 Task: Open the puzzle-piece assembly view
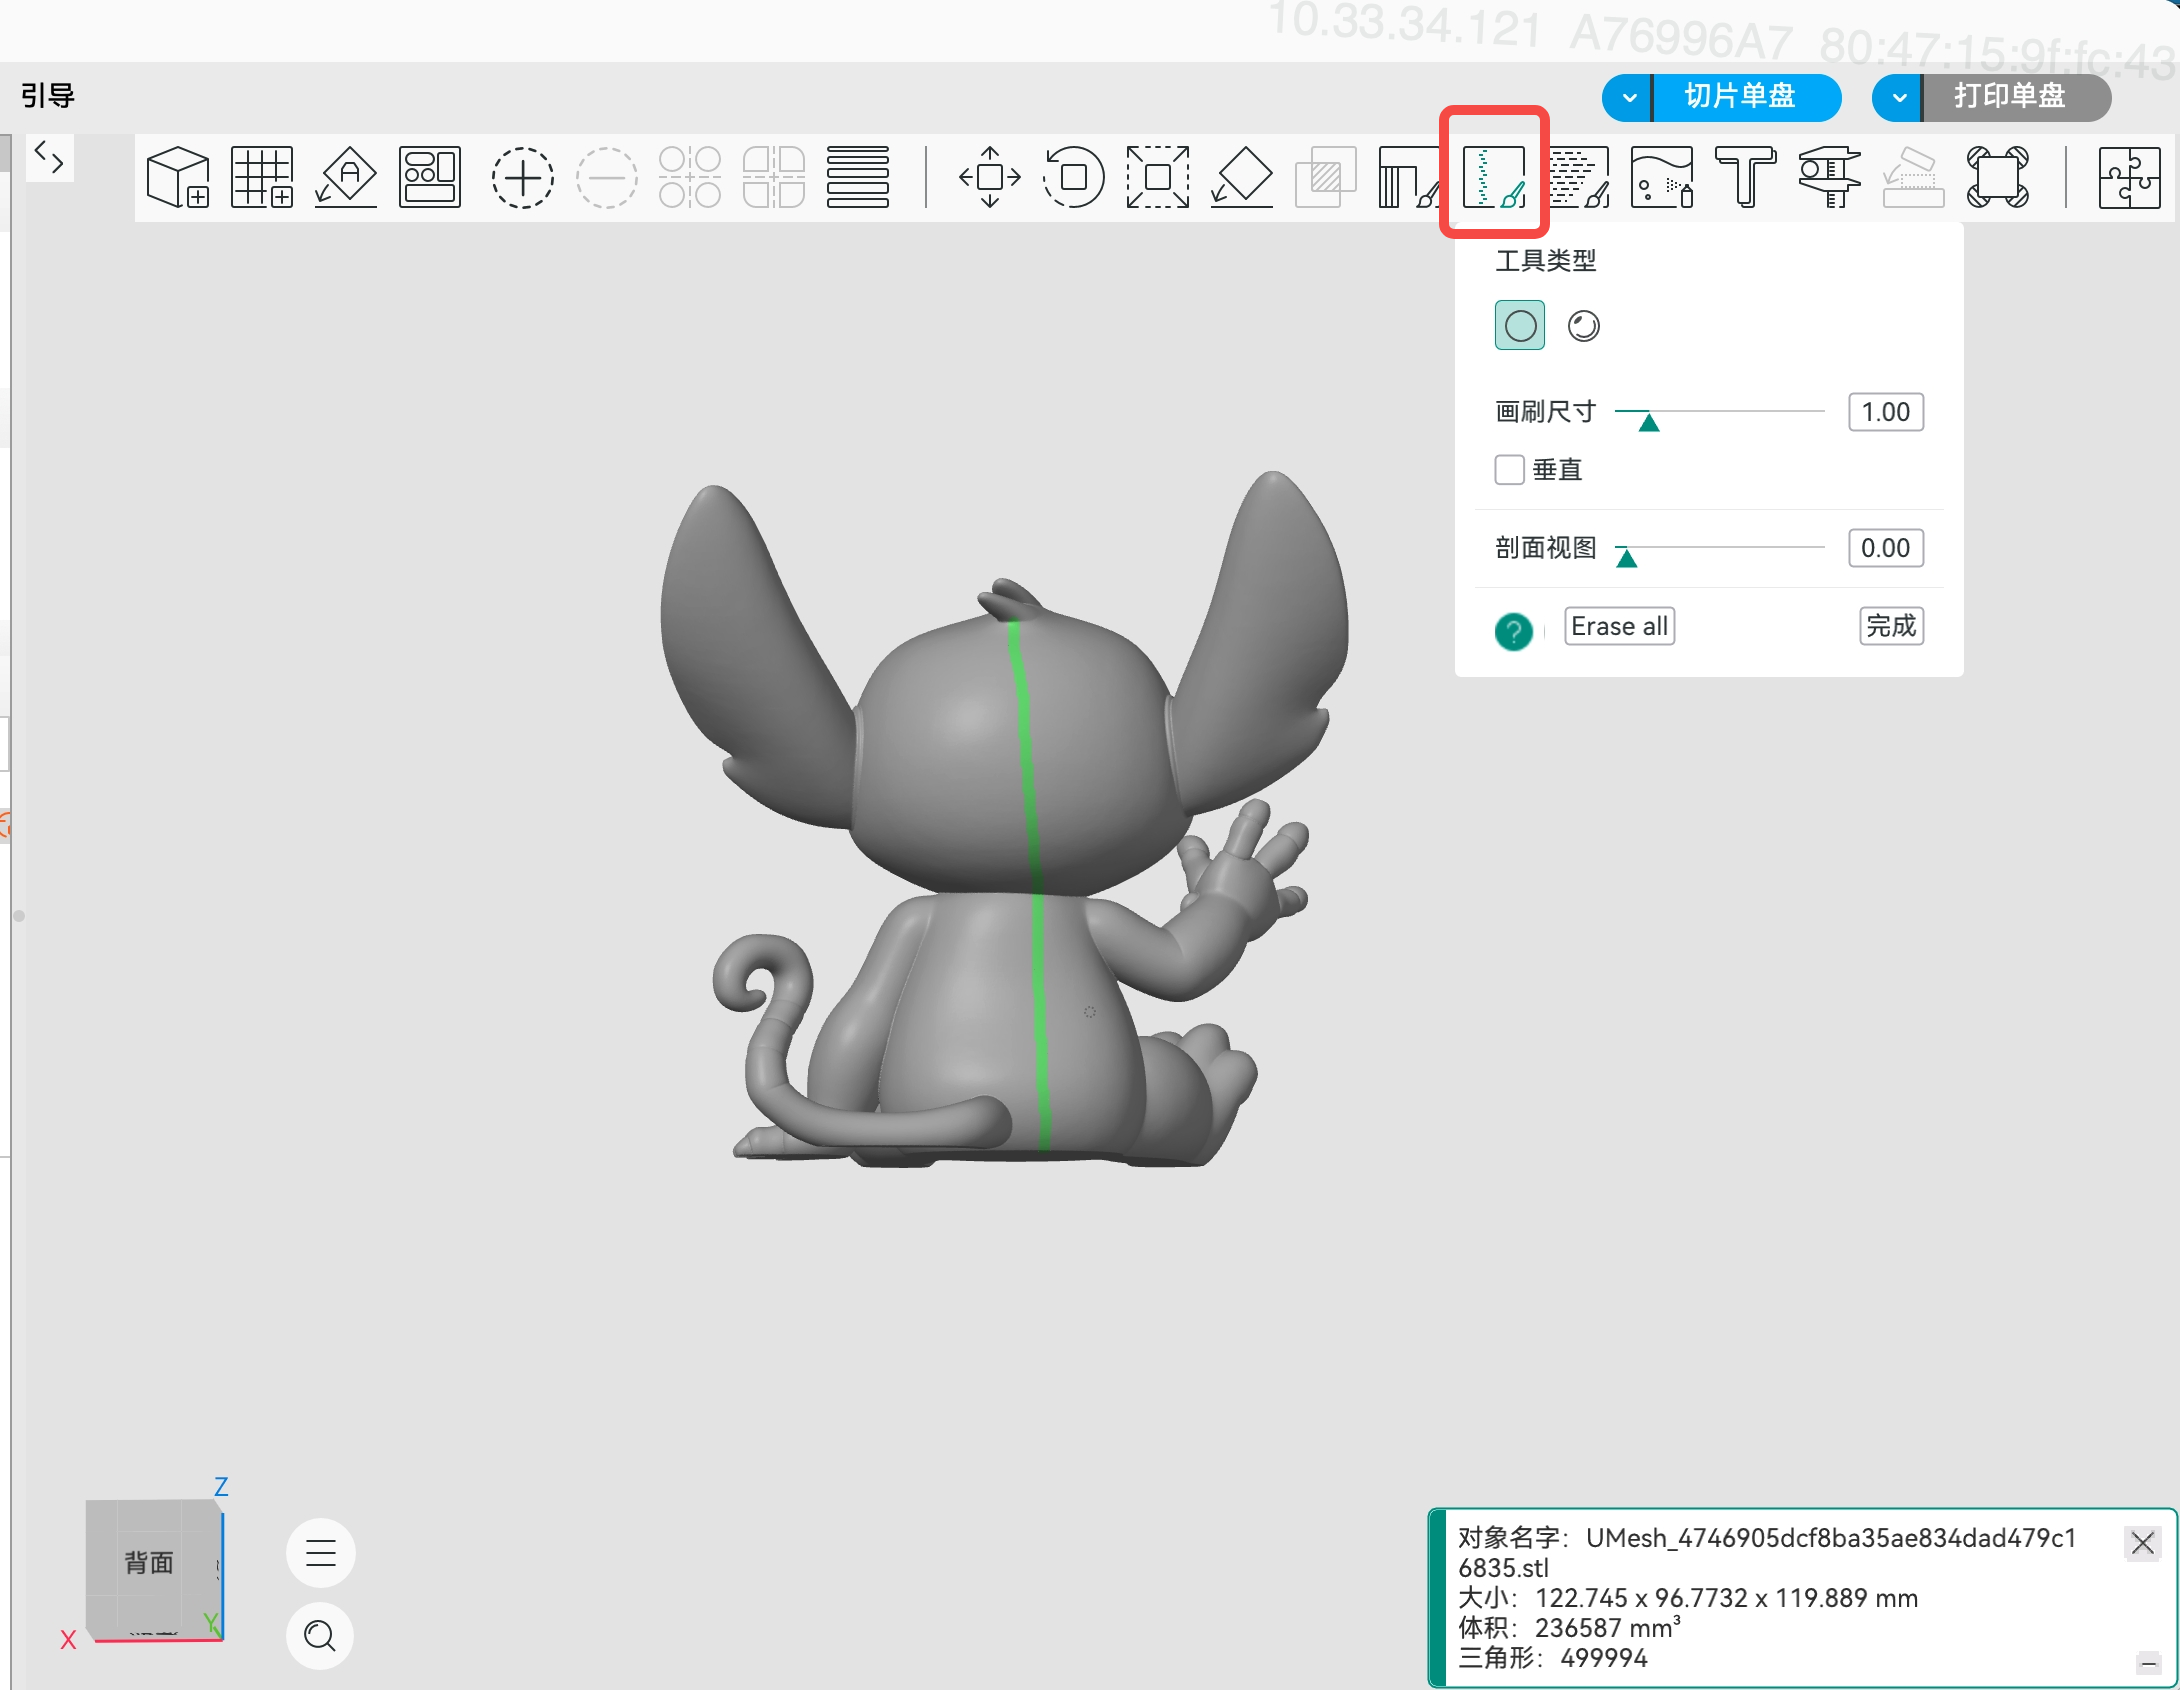pos(2130,177)
